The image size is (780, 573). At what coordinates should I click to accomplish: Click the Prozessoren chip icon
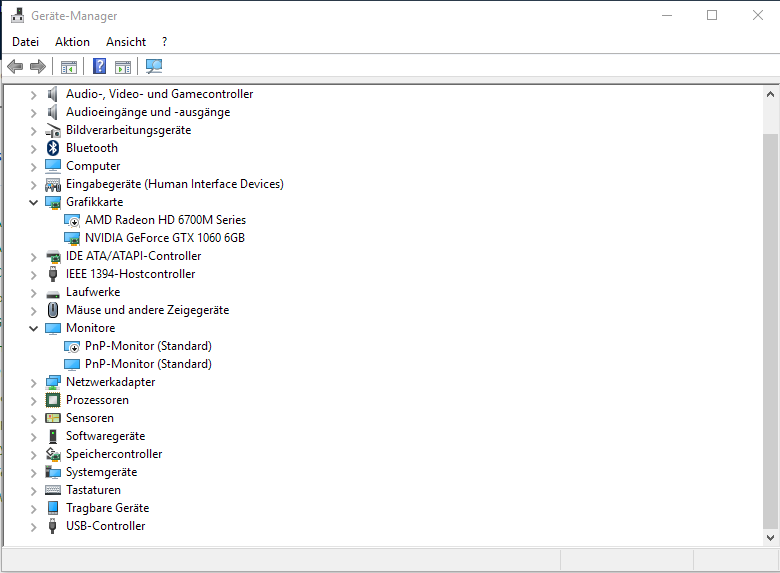coord(53,400)
